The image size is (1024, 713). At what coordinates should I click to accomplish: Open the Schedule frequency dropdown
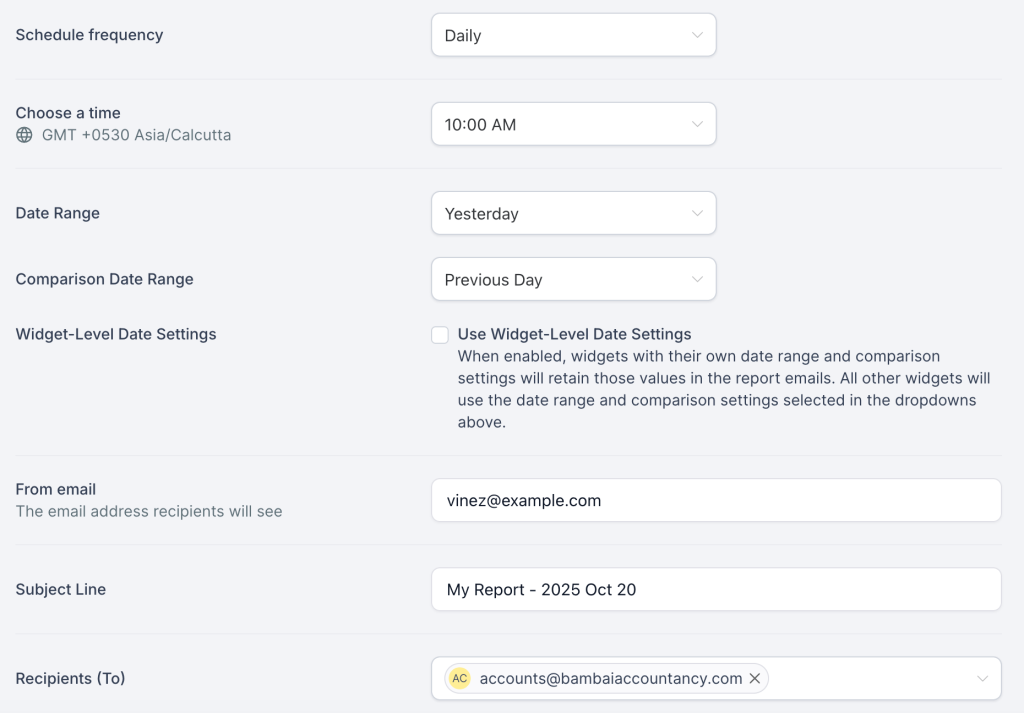pyautogui.click(x=573, y=34)
